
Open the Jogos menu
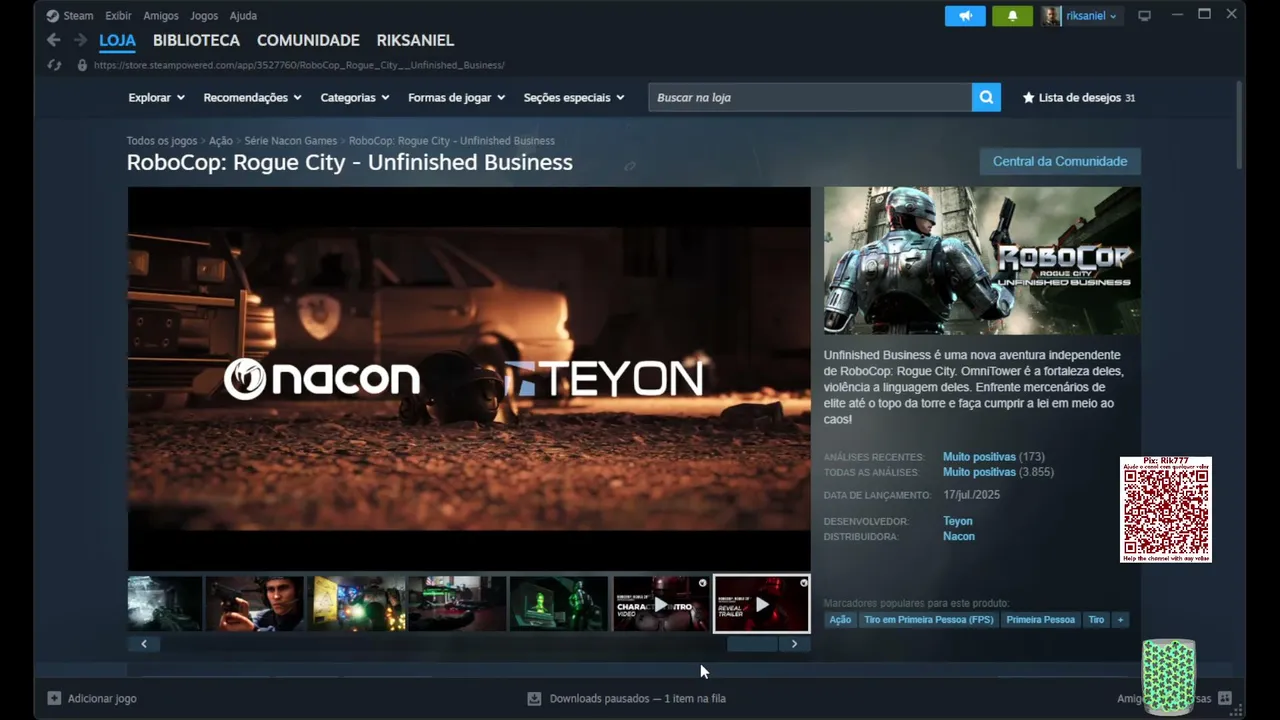(x=204, y=16)
